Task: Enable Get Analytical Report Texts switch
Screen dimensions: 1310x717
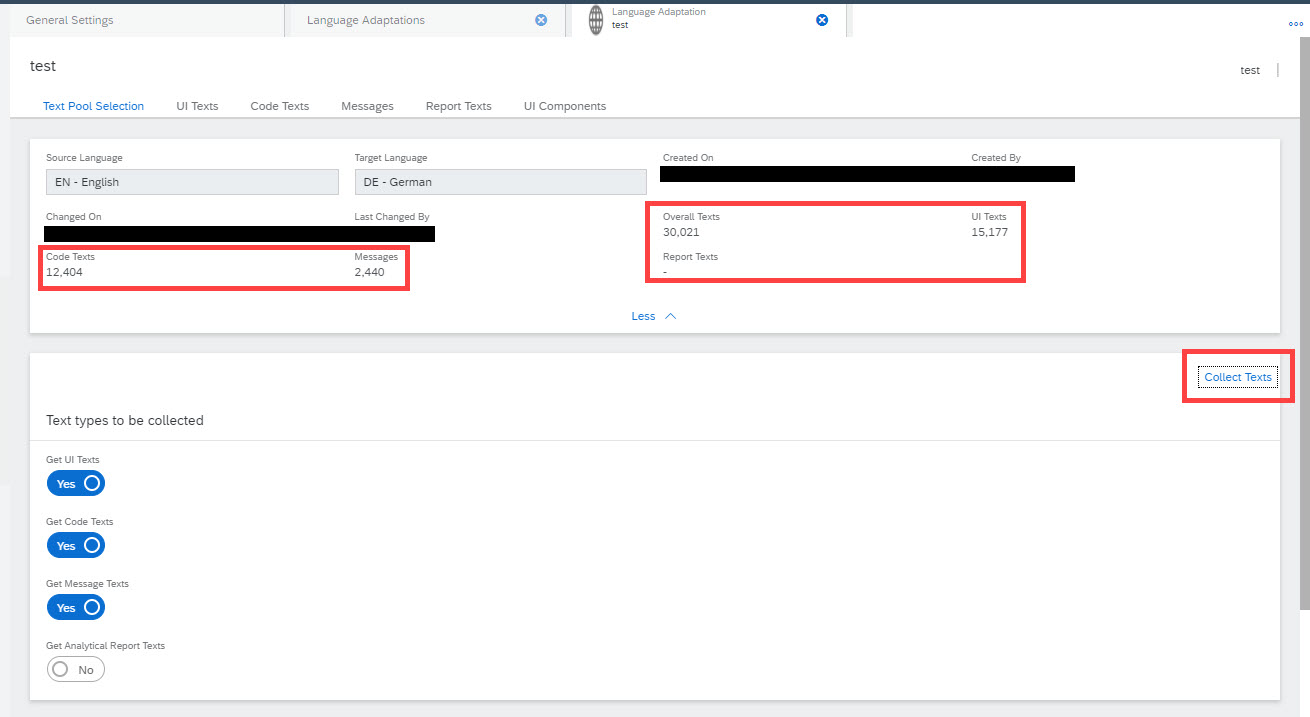Action: (76, 670)
